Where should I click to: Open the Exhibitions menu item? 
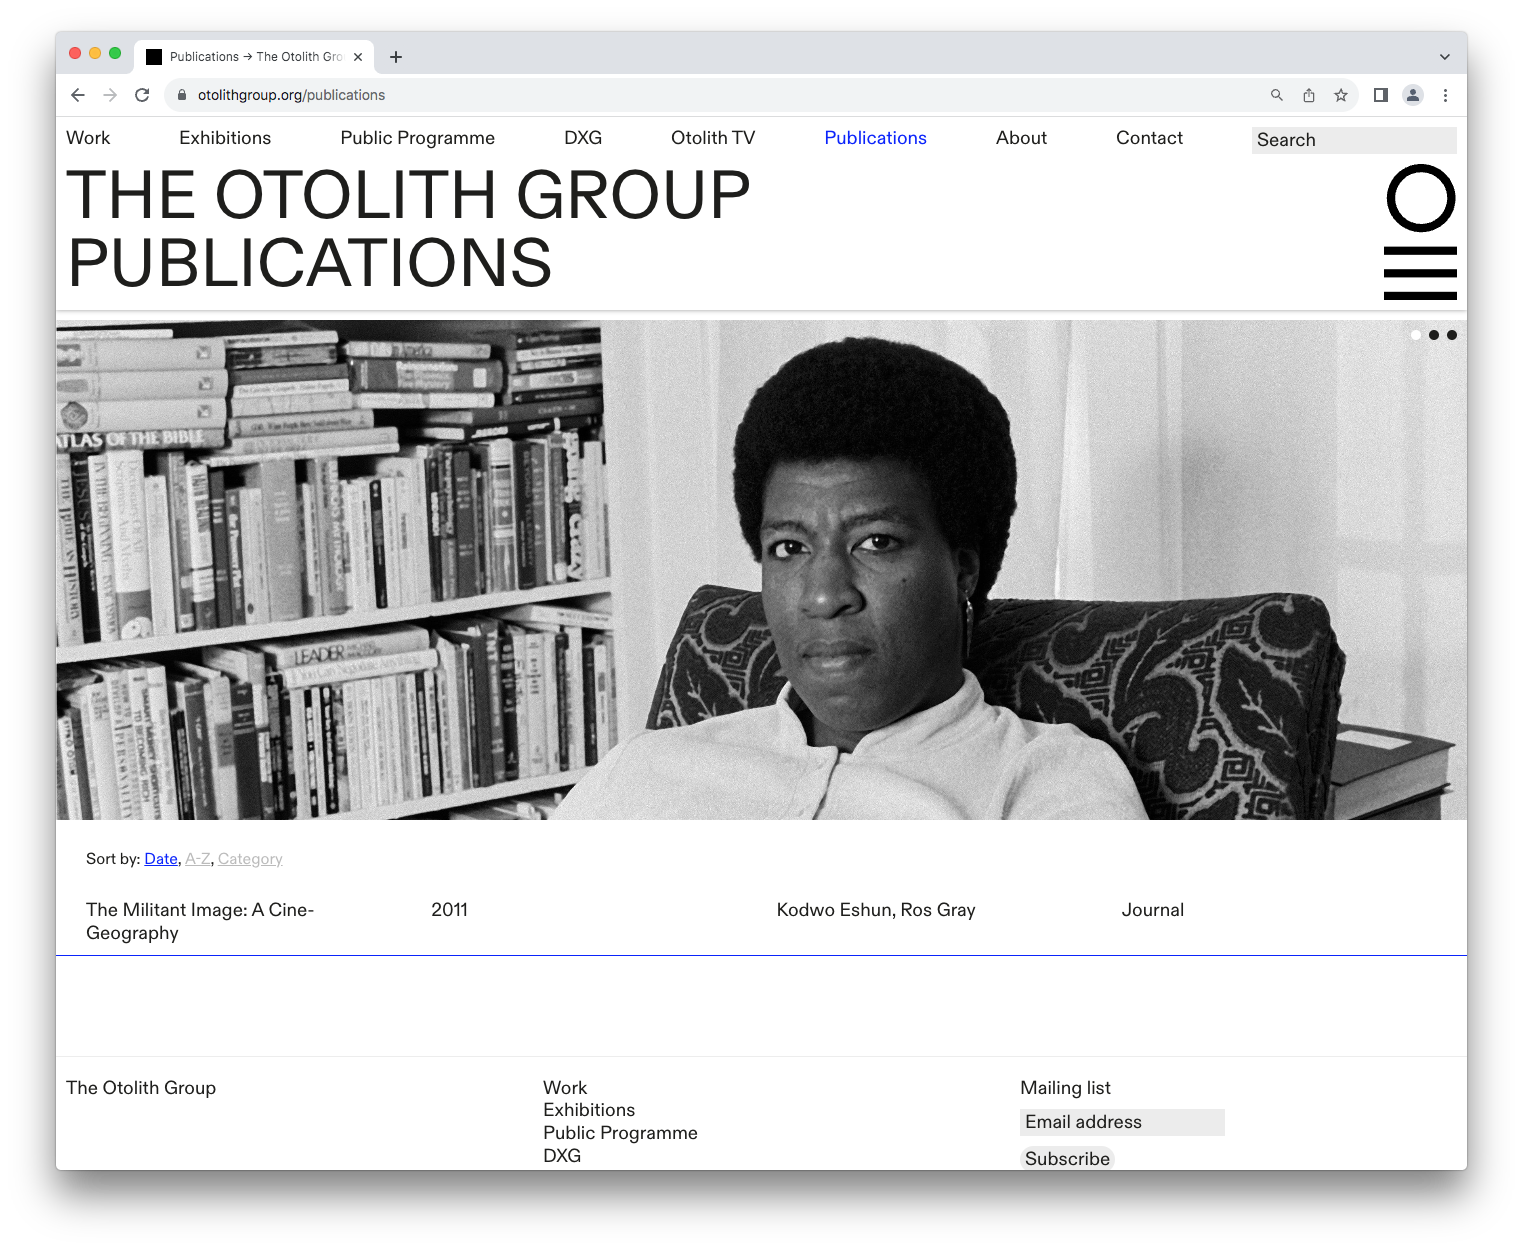(225, 138)
